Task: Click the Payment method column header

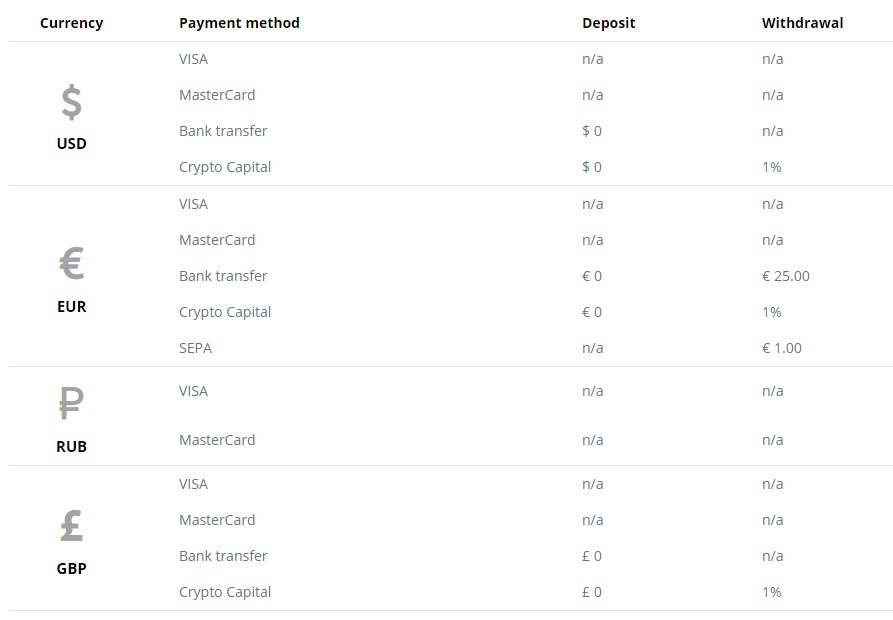Action: 239,23
